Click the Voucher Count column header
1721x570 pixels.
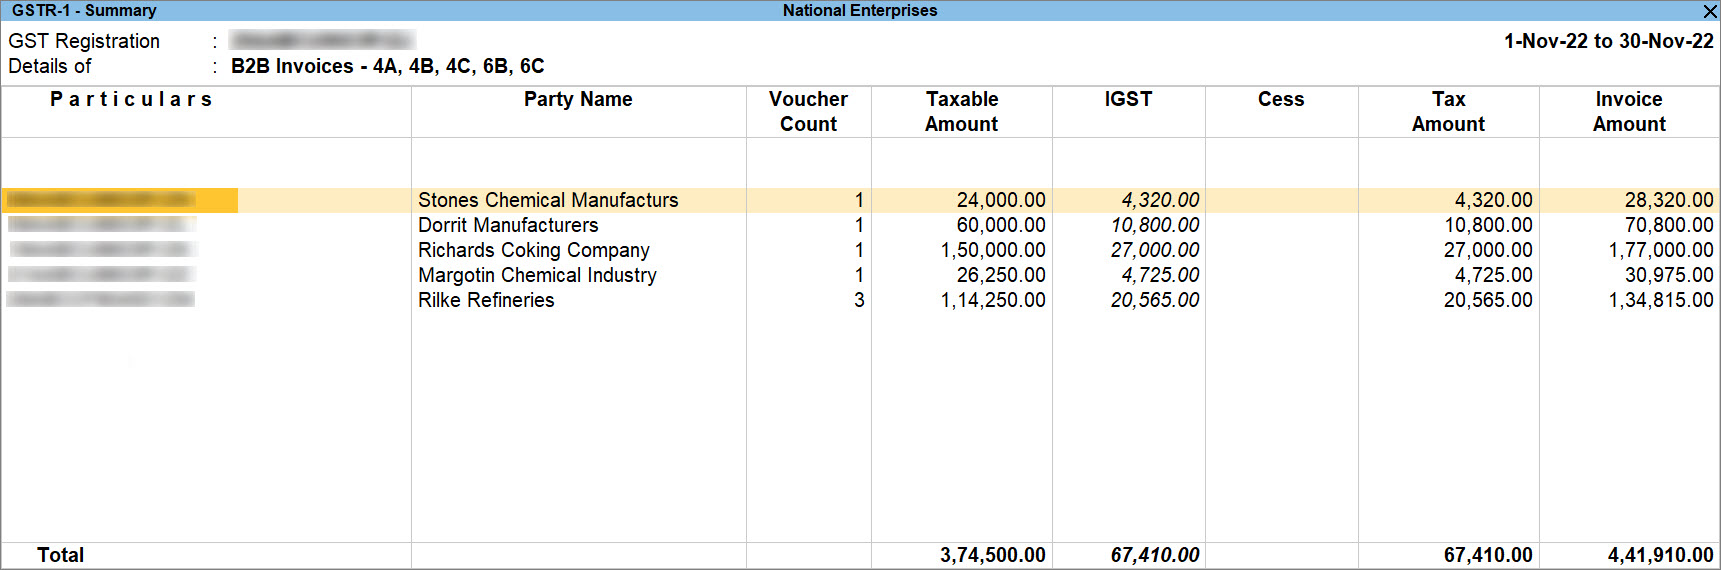coord(808,111)
